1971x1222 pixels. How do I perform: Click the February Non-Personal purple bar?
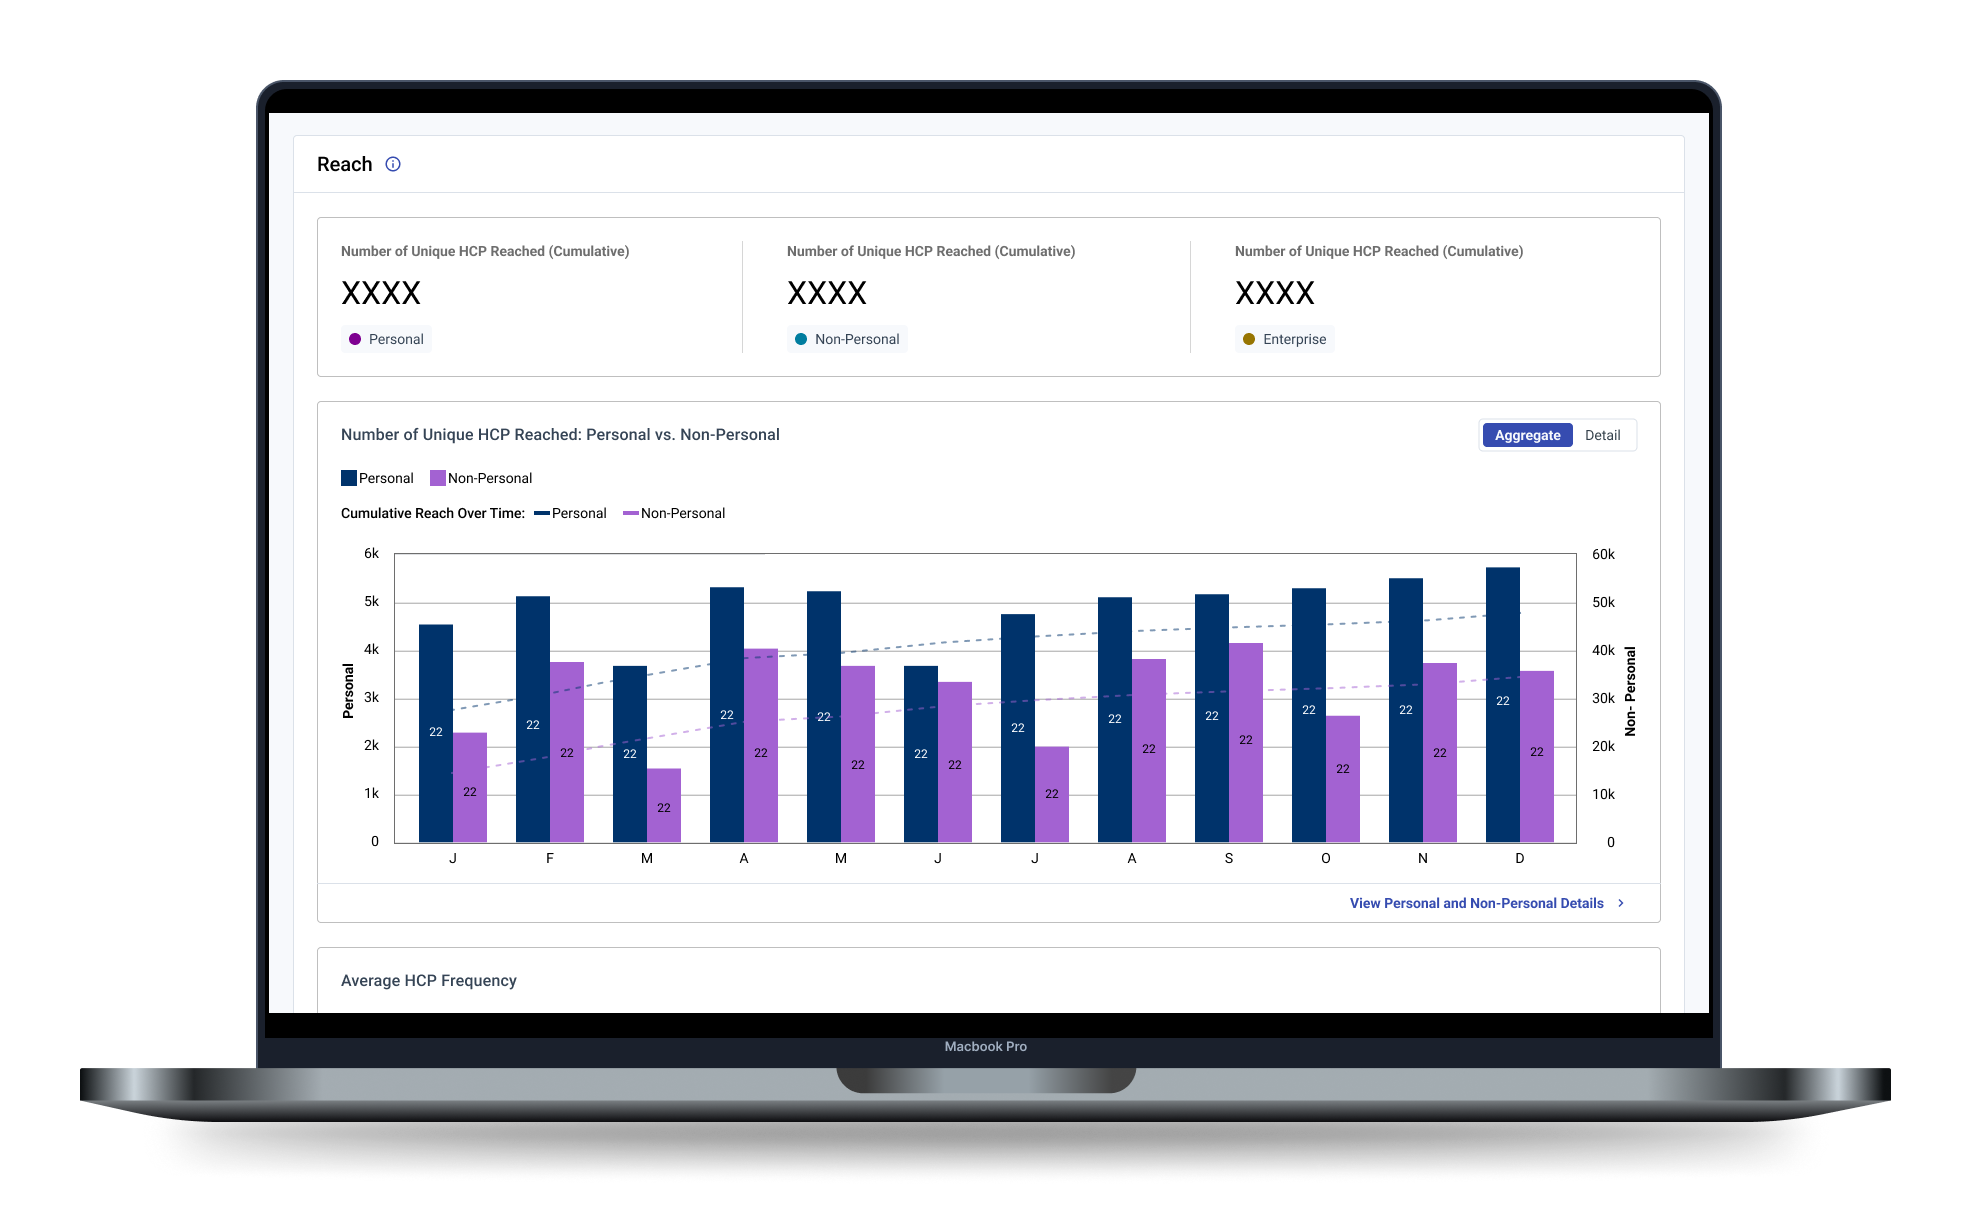click(x=567, y=752)
